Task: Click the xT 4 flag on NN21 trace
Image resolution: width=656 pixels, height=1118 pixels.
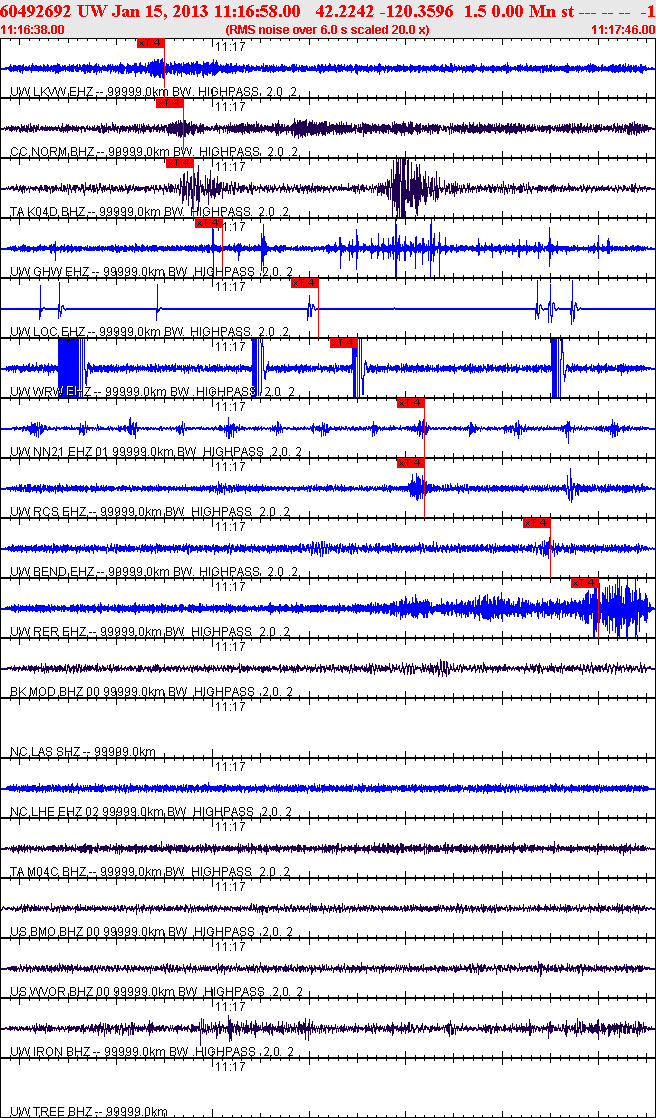Action: click(x=411, y=403)
